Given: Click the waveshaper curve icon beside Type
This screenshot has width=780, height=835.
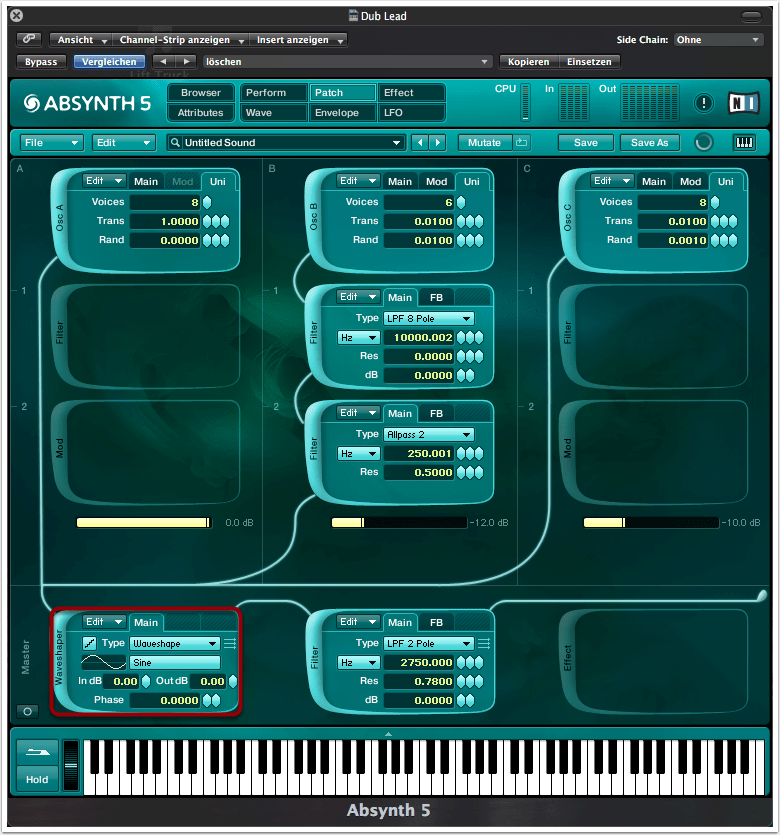Looking at the screenshot, I should (x=89, y=643).
